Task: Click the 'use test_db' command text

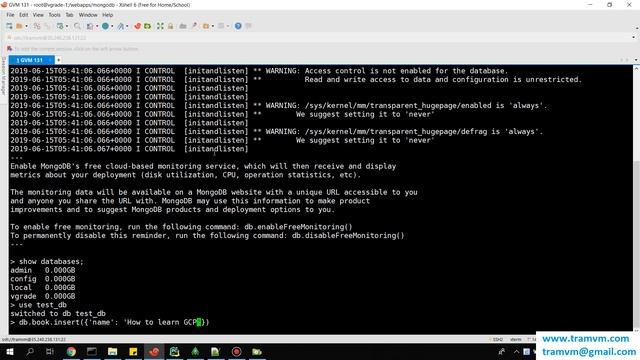Action: click(42, 305)
